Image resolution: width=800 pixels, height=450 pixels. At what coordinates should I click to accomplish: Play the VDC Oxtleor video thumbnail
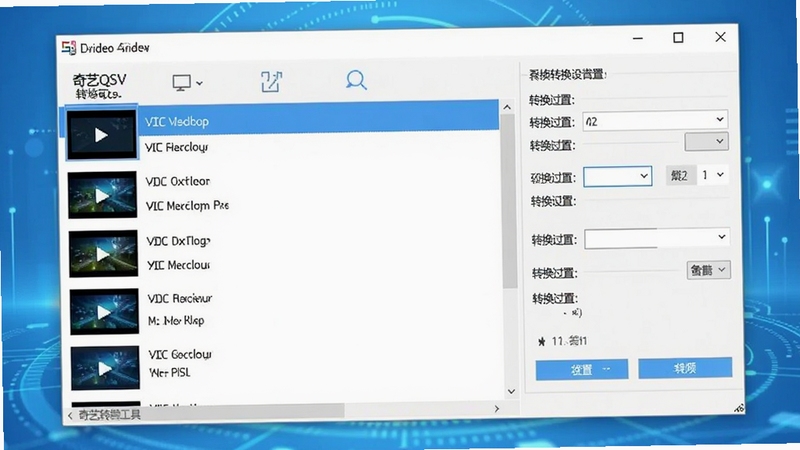[103, 194]
